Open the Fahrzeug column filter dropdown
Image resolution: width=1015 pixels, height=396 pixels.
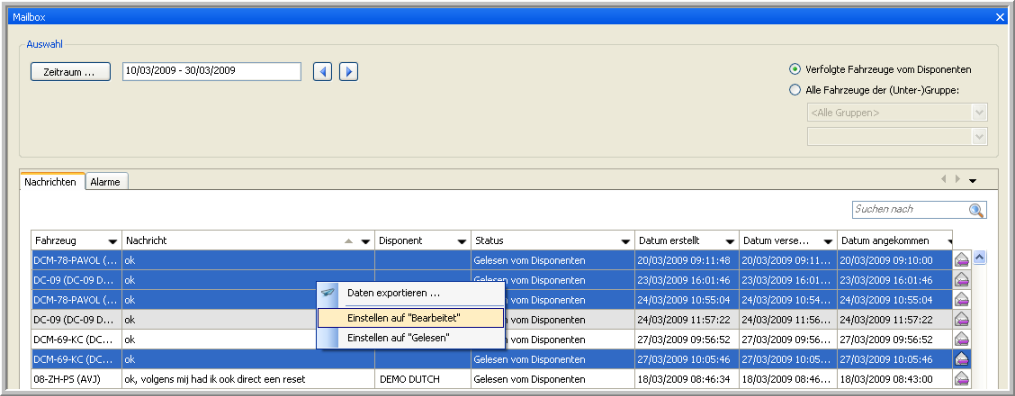[113, 241]
